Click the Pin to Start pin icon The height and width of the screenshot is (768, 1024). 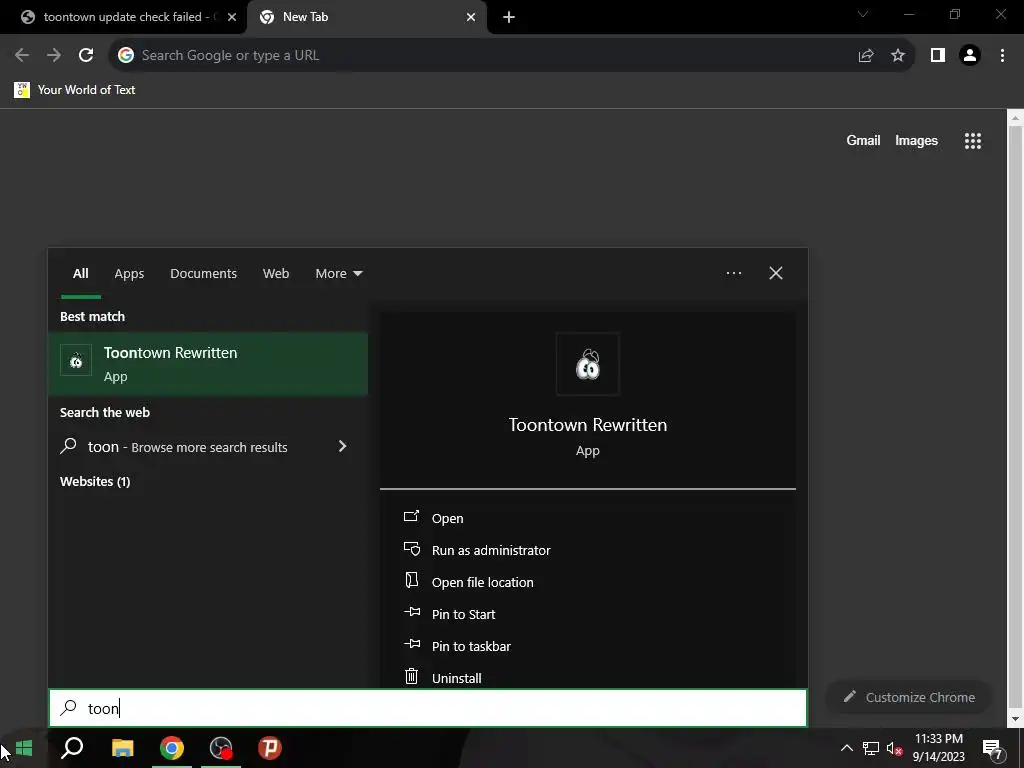click(x=411, y=613)
